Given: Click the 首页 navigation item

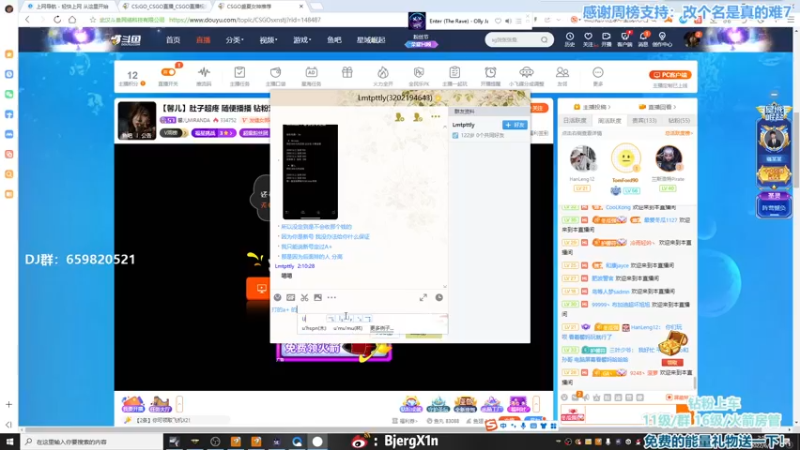Looking at the screenshot, I should coord(173,40).
